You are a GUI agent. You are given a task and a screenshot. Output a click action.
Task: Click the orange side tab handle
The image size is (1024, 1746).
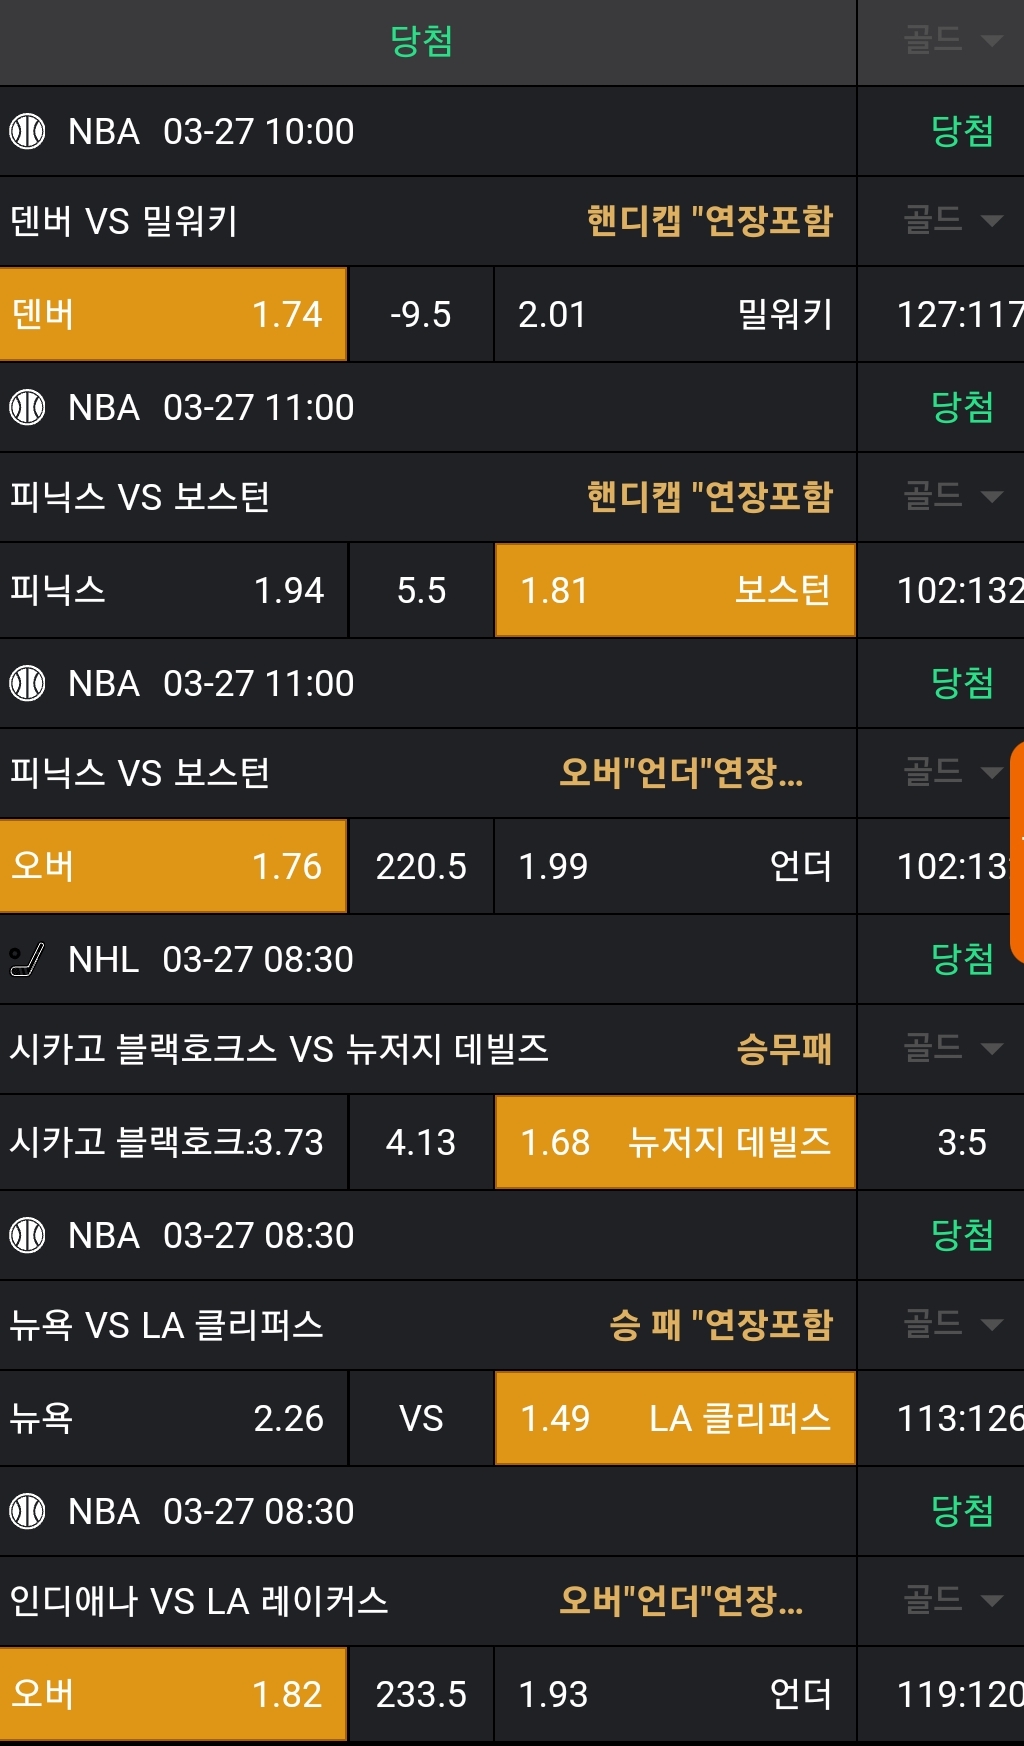[x=1017, y=851]
